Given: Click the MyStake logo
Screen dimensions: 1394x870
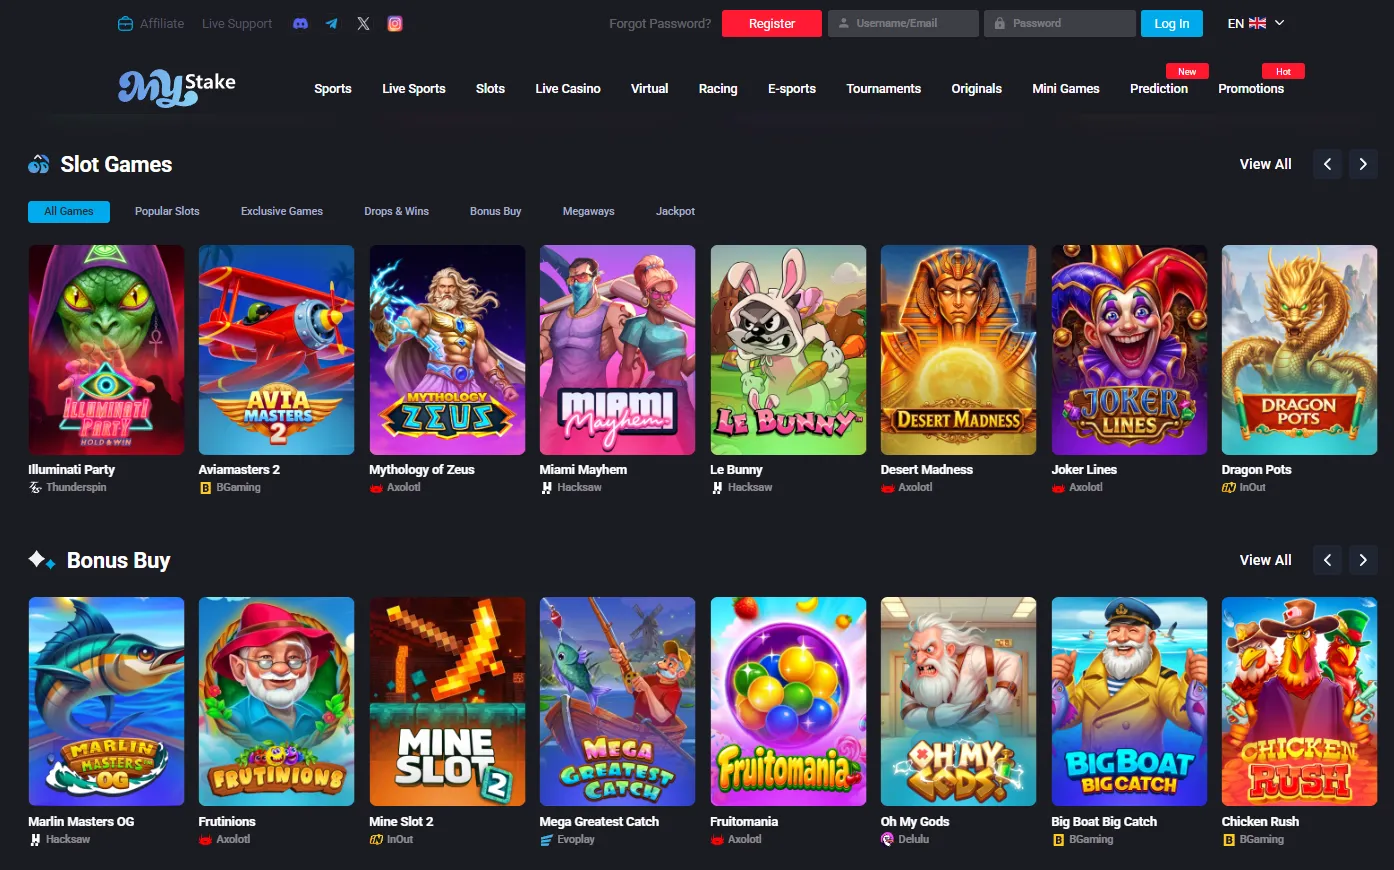Looking at the screenshot, I should (x=177, y=88).
